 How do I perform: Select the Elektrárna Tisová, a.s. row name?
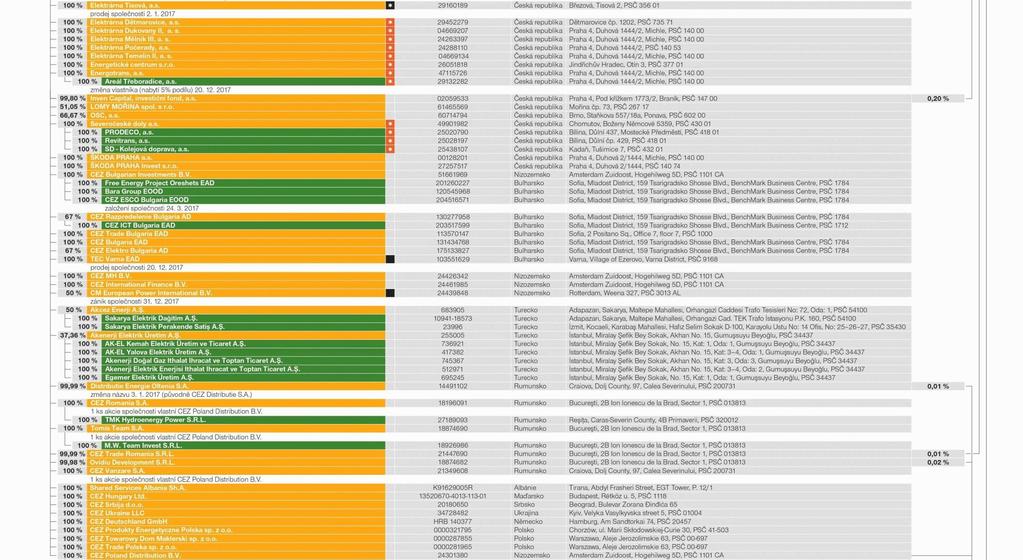[125, 5]
